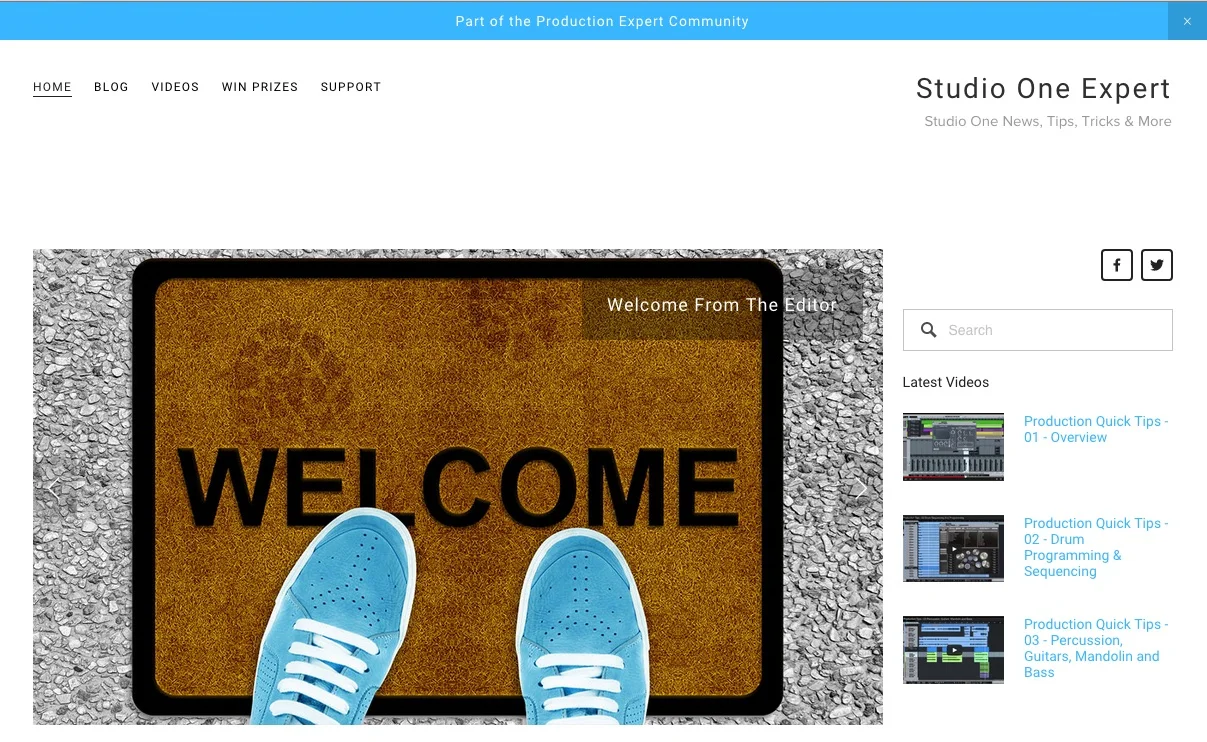
Task: Click the search magnifier icon
Action: coord(929,330)
